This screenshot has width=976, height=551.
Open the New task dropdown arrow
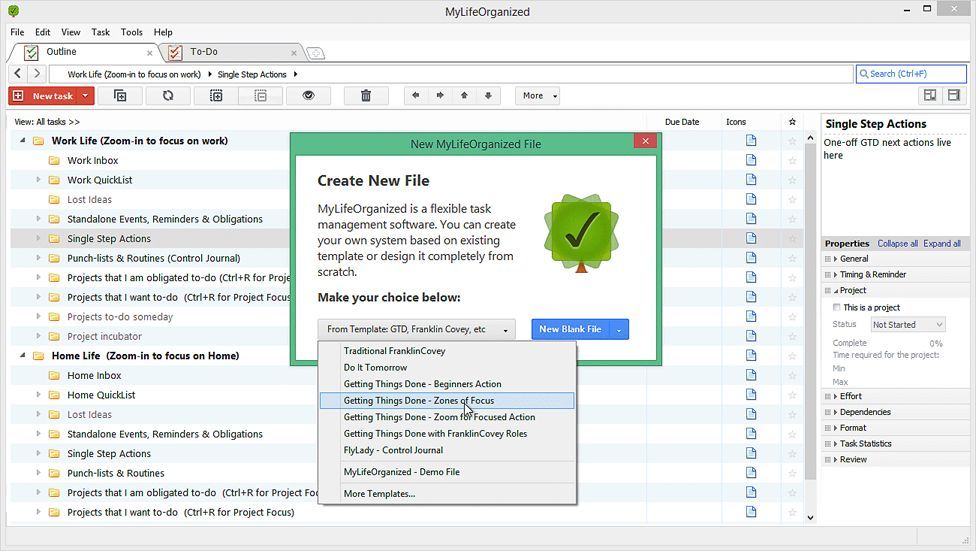(x=85, y=96)
